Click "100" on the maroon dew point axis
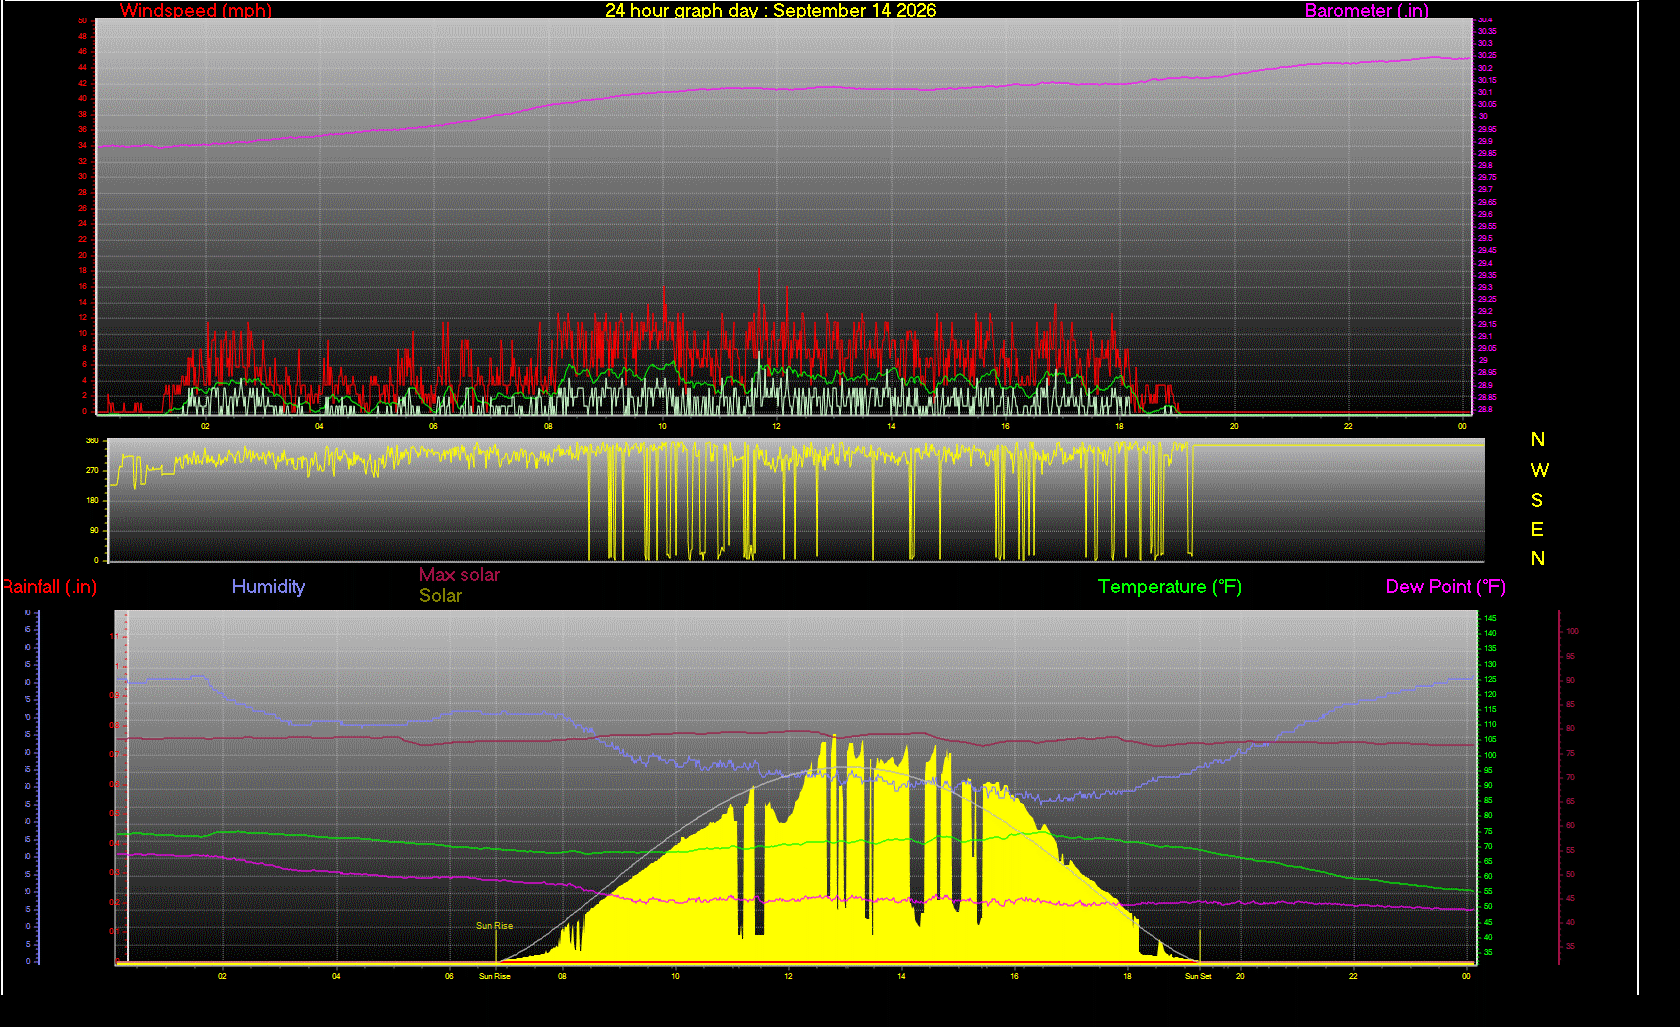The image size is (1680, 1027). [1572, 631]
